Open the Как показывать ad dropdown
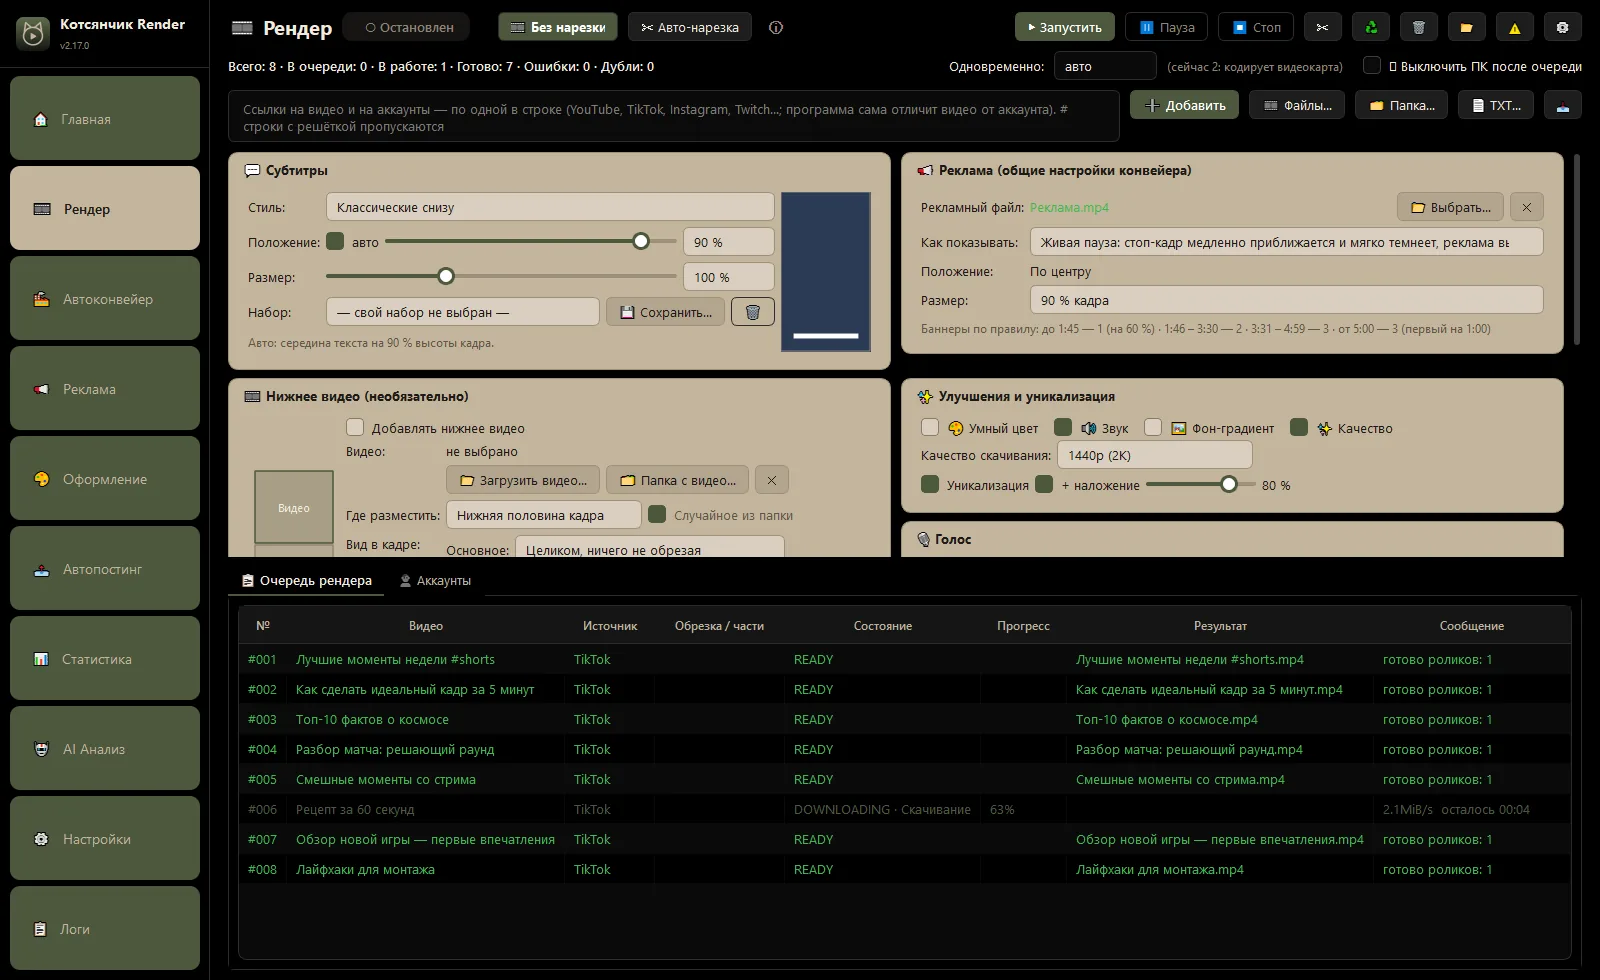The image size is (1600, 980). (x=1286, y=242)
